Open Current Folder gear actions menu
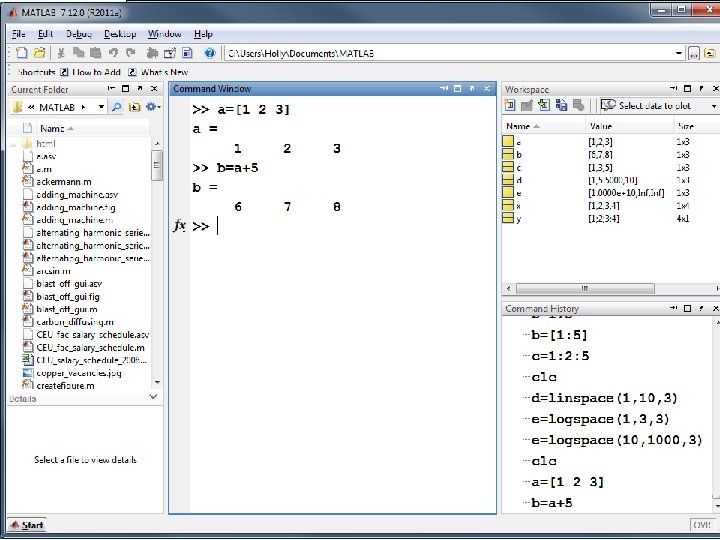This screenshot has height=540, width=720. (153, 107)
